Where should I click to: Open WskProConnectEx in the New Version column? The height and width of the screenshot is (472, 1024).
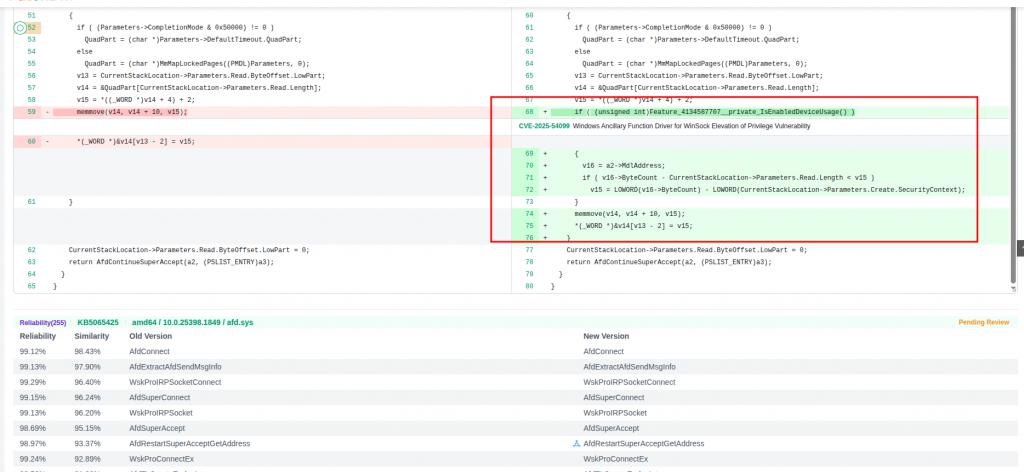pyautogui.click(x=613, y=458)
